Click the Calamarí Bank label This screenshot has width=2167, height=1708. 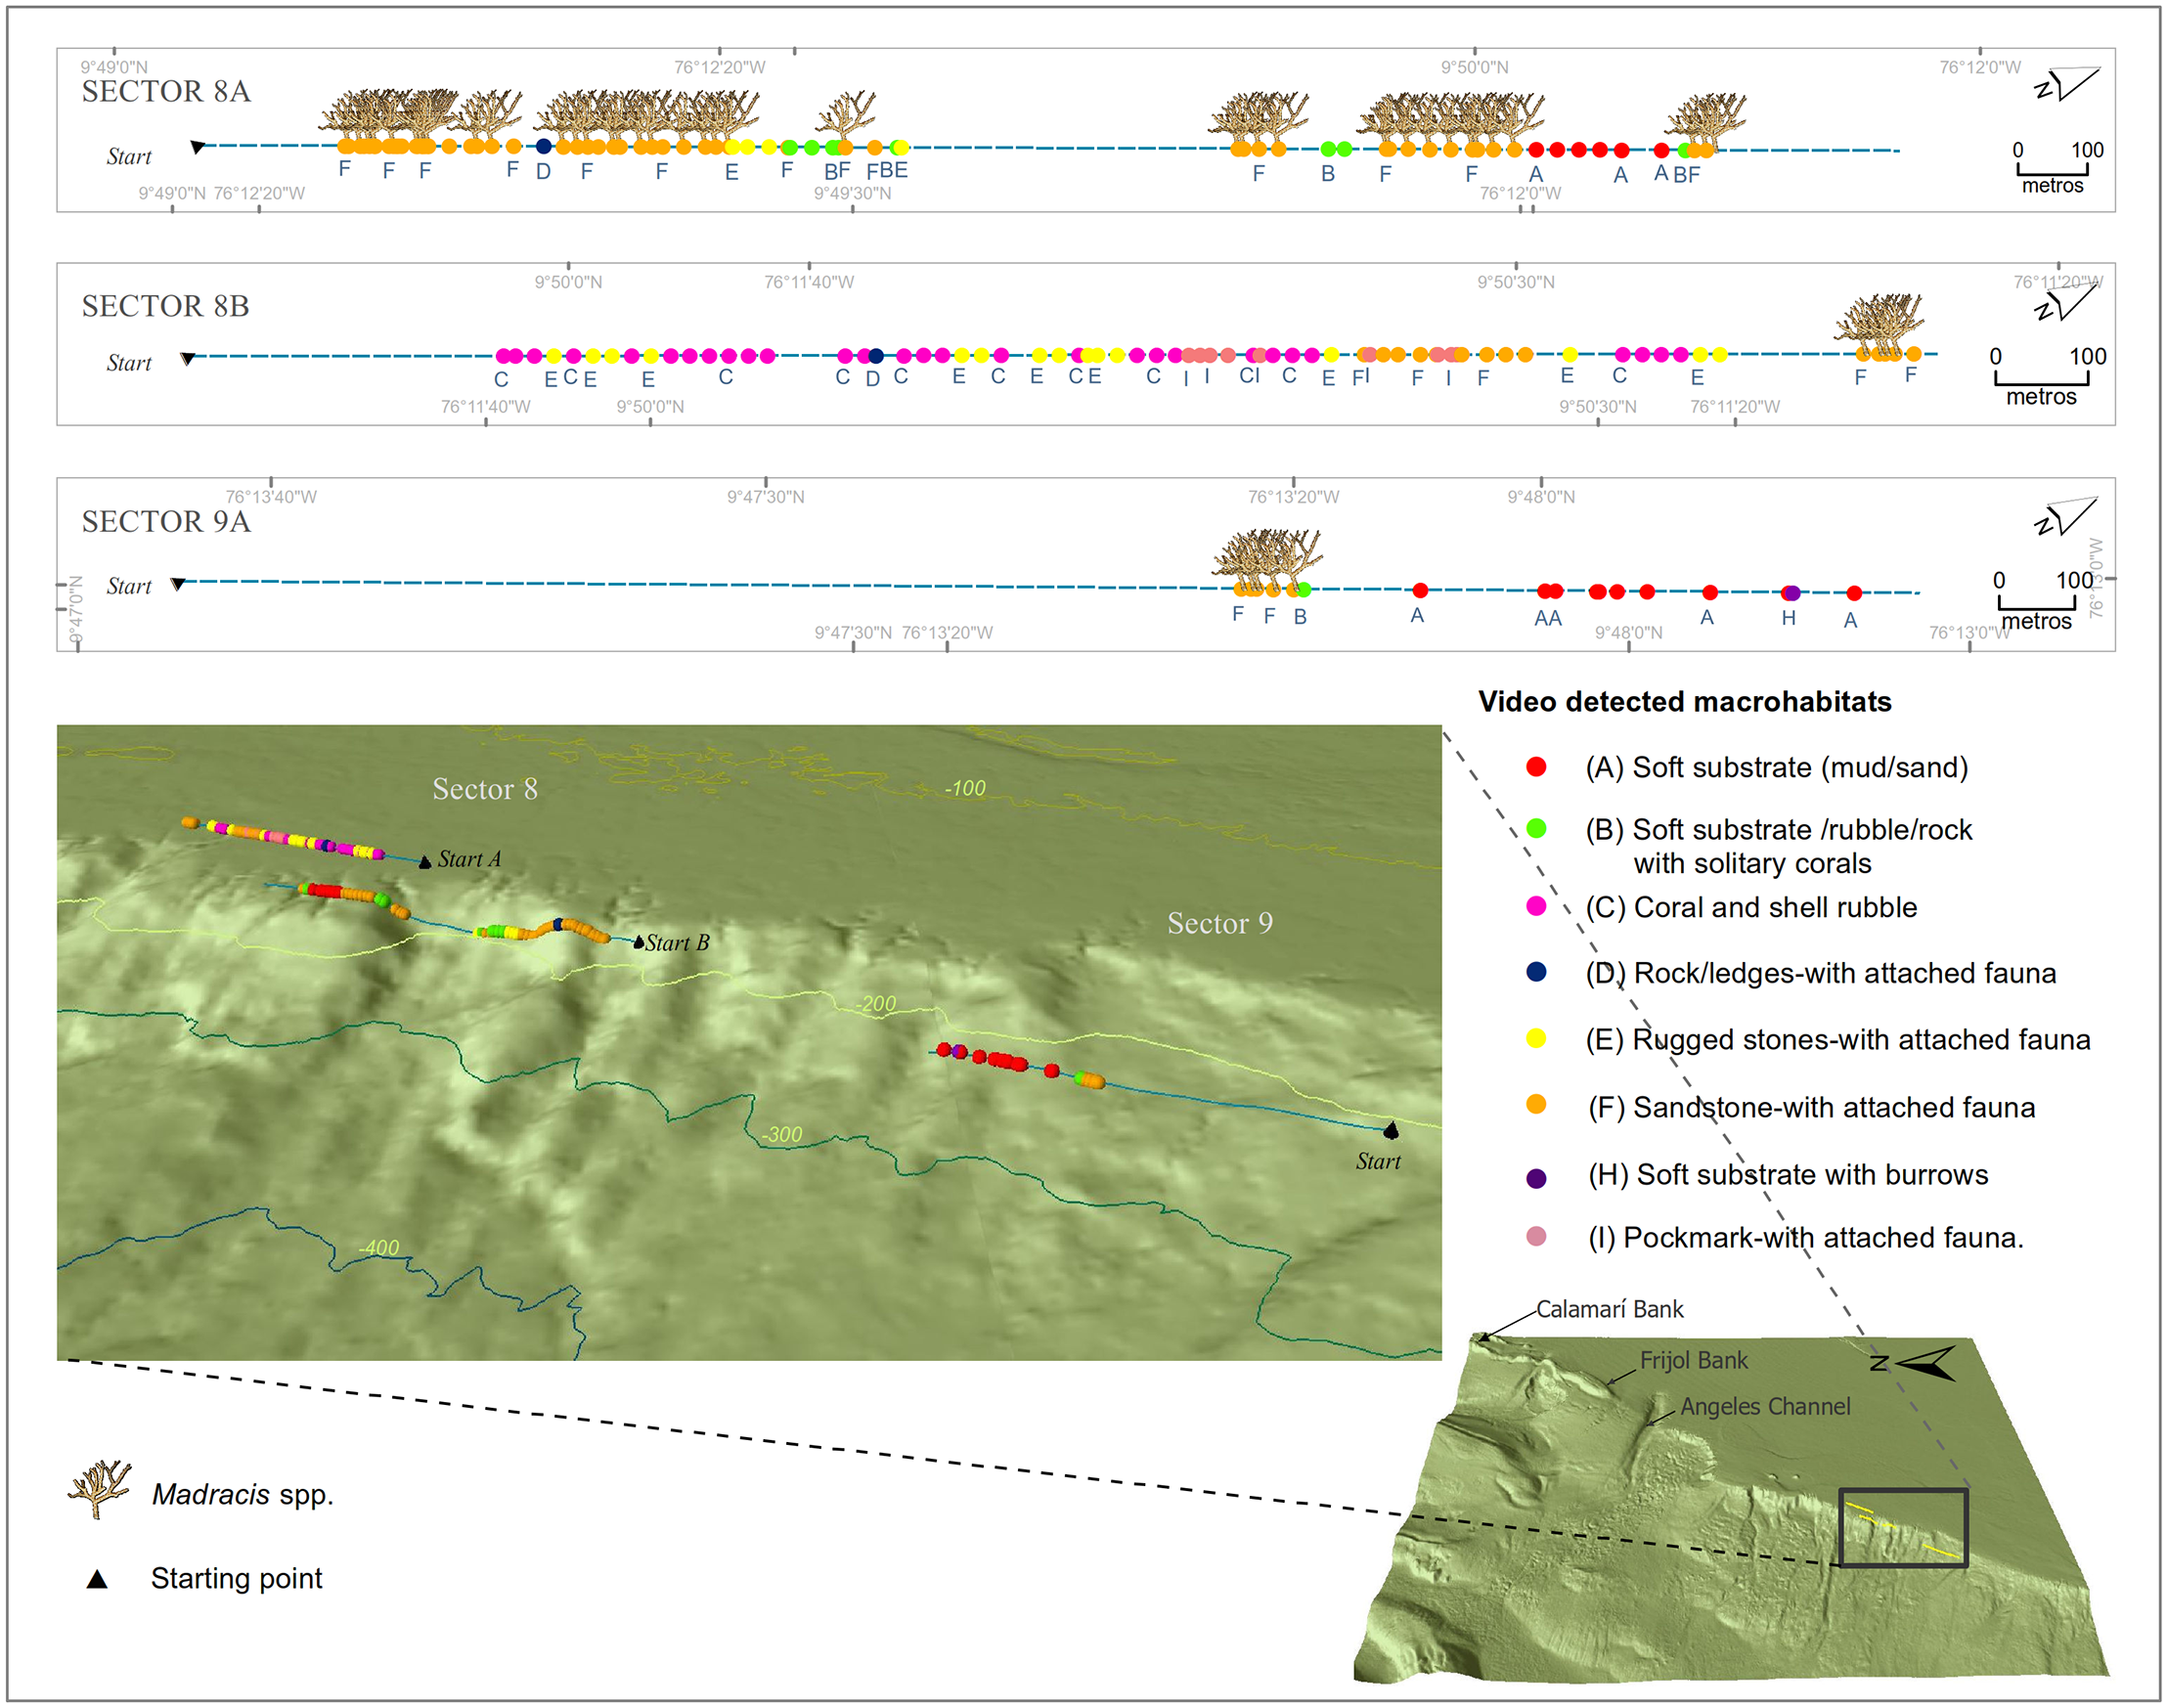click(1609, 1309)
